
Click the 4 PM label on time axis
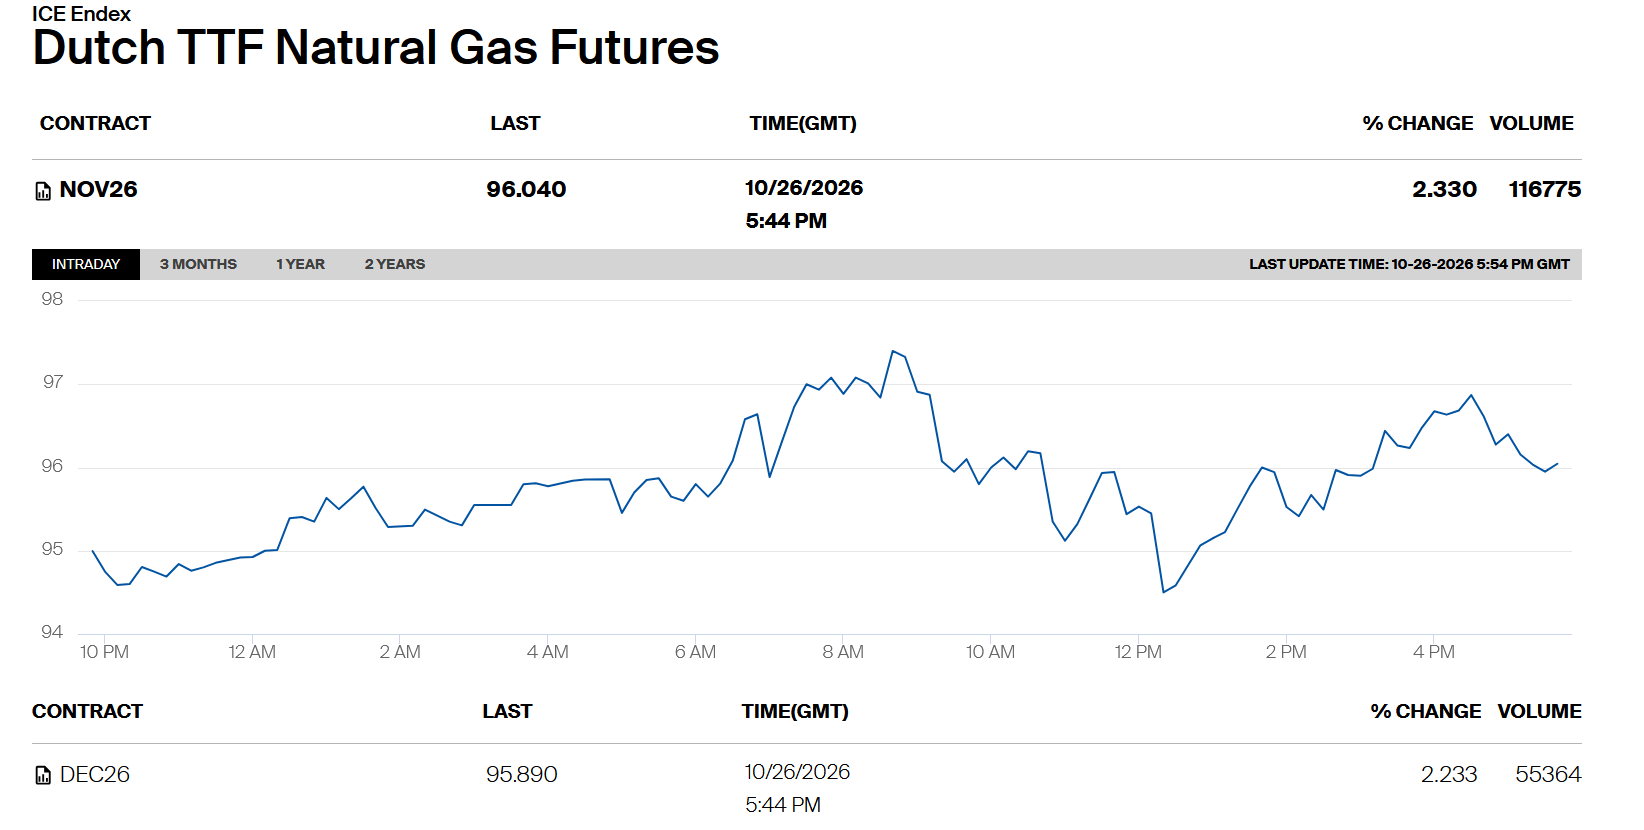(1434, 652)
